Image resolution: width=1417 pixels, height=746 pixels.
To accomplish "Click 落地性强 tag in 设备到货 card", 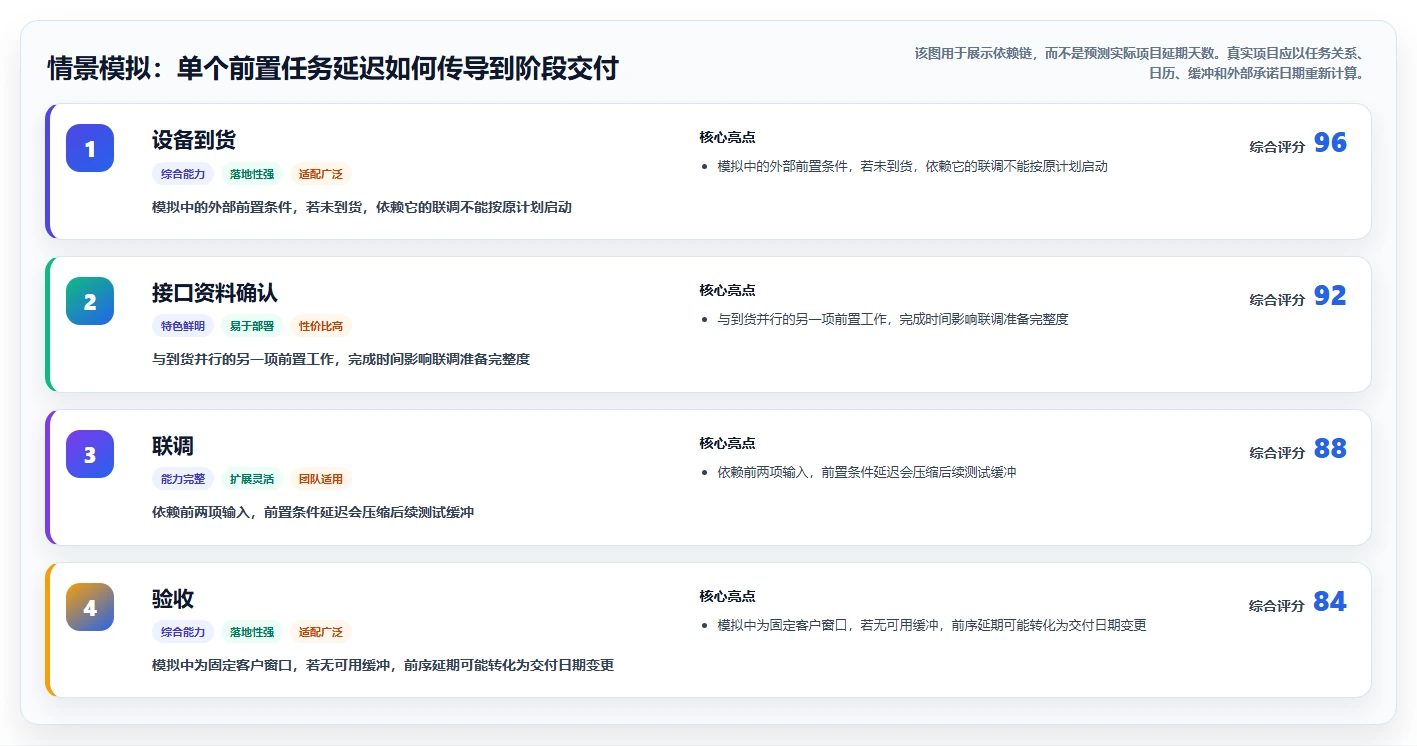I will [252, 174].
